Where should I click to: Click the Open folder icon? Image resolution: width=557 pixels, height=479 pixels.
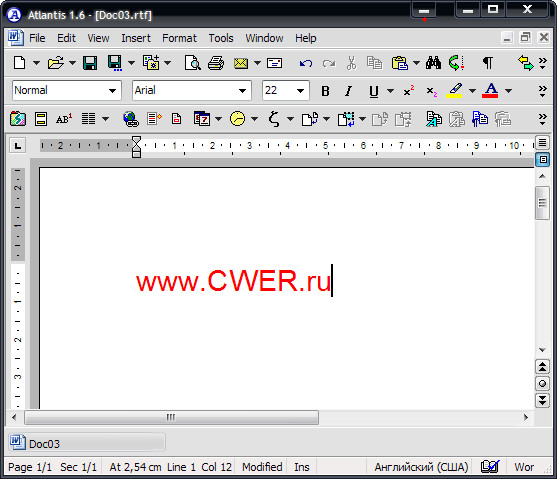(x=56, y=63)
